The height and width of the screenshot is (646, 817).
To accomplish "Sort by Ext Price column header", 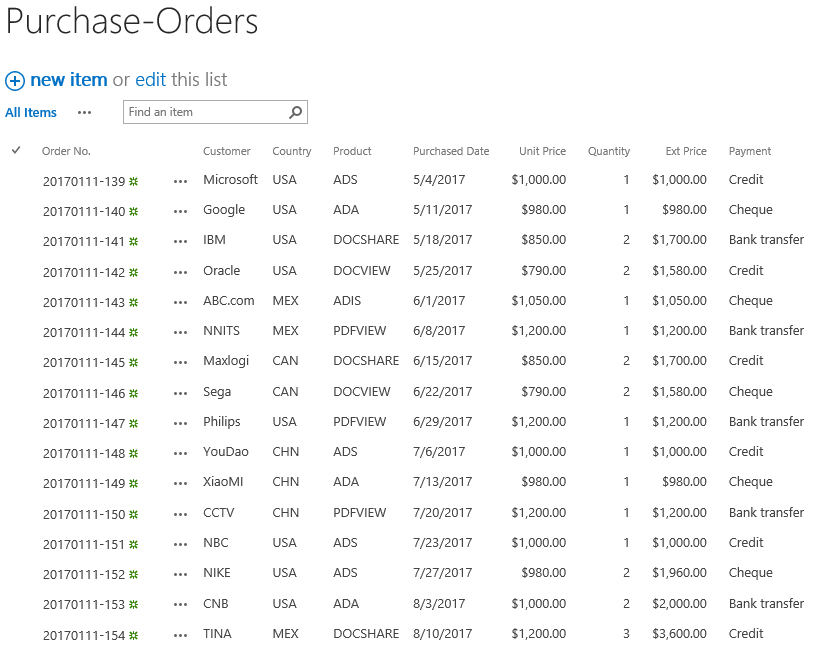I will [x=686, y=151].
